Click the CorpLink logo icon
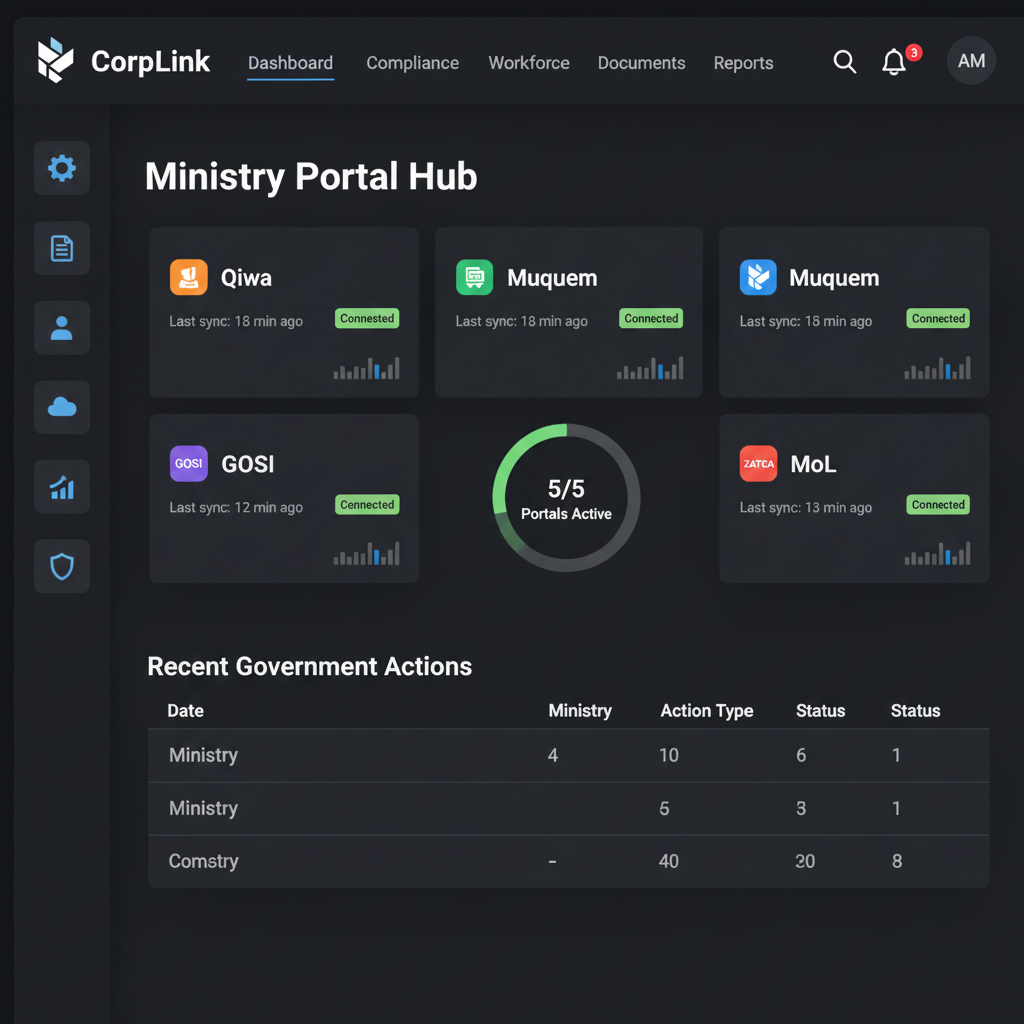Image resolution: width=1024 pixels, height=1024 pixels. (x=55, y=60)
